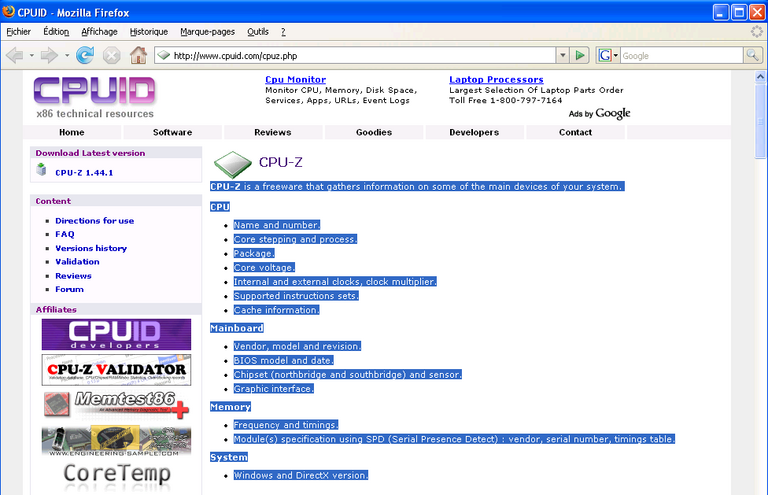Open the Historique menu
Image resolution: width=768 pixels, height=495 pixels.
149,32
